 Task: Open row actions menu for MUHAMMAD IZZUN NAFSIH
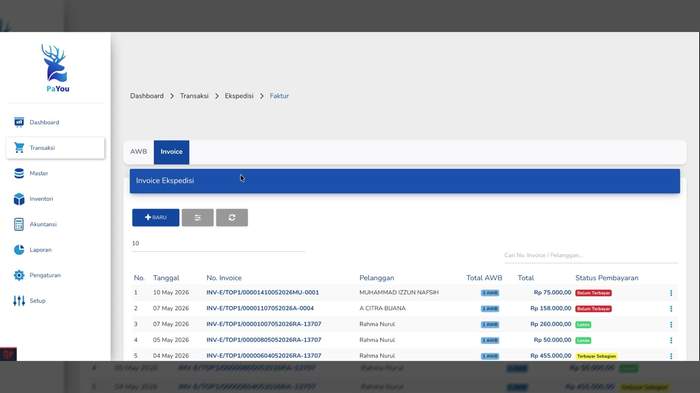(671, 293)
